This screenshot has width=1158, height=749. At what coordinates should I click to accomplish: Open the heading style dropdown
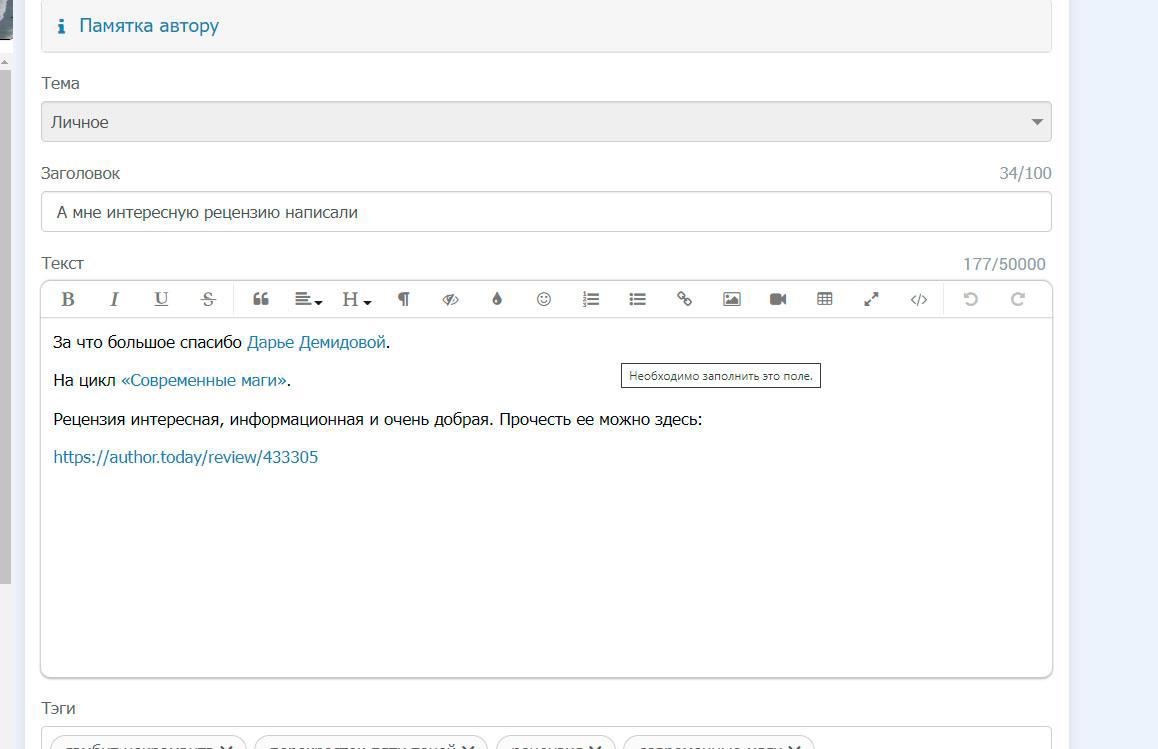(356, 299)
